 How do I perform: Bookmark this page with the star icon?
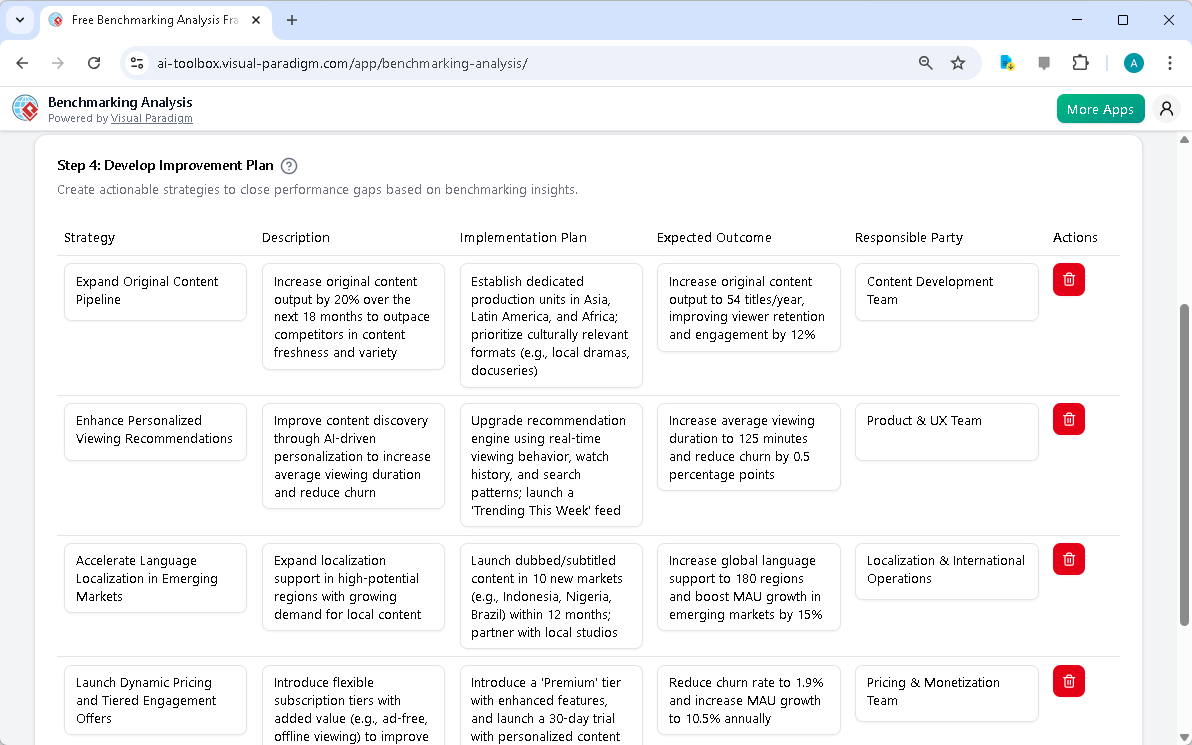coord(958,62)
